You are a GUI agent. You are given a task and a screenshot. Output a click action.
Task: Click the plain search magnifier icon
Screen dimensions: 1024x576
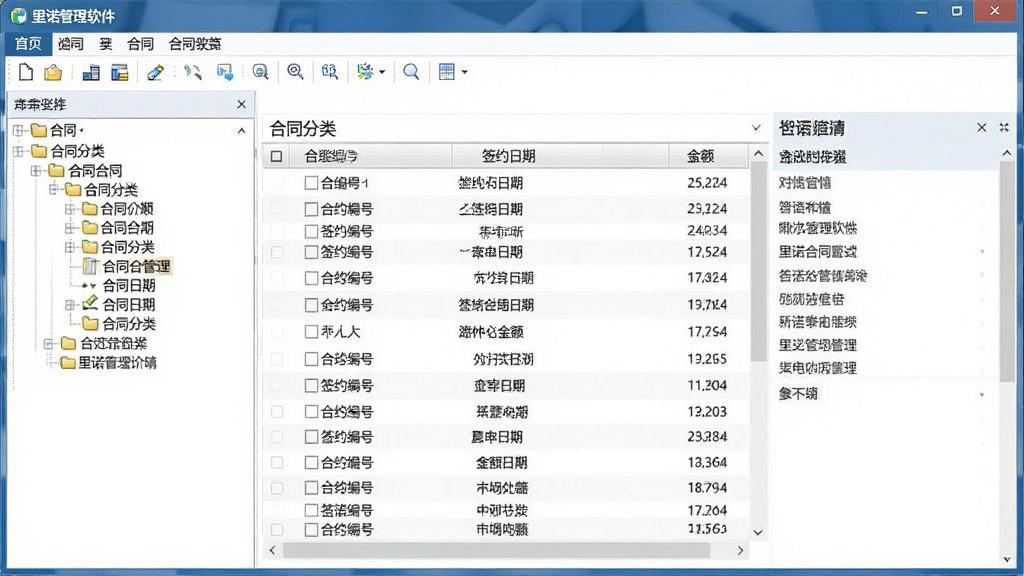(x=411, y=72)
